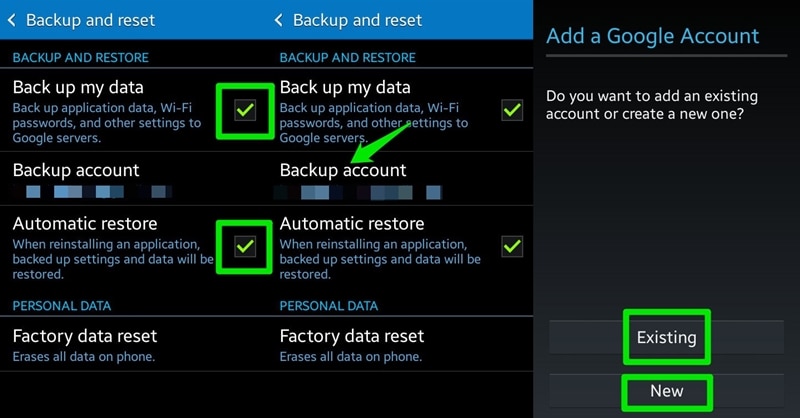Tap the Automatic restore label on the middle screen
Image resolution: width=800 pixels, height=418 pixels.
click(x=352, y=223)
